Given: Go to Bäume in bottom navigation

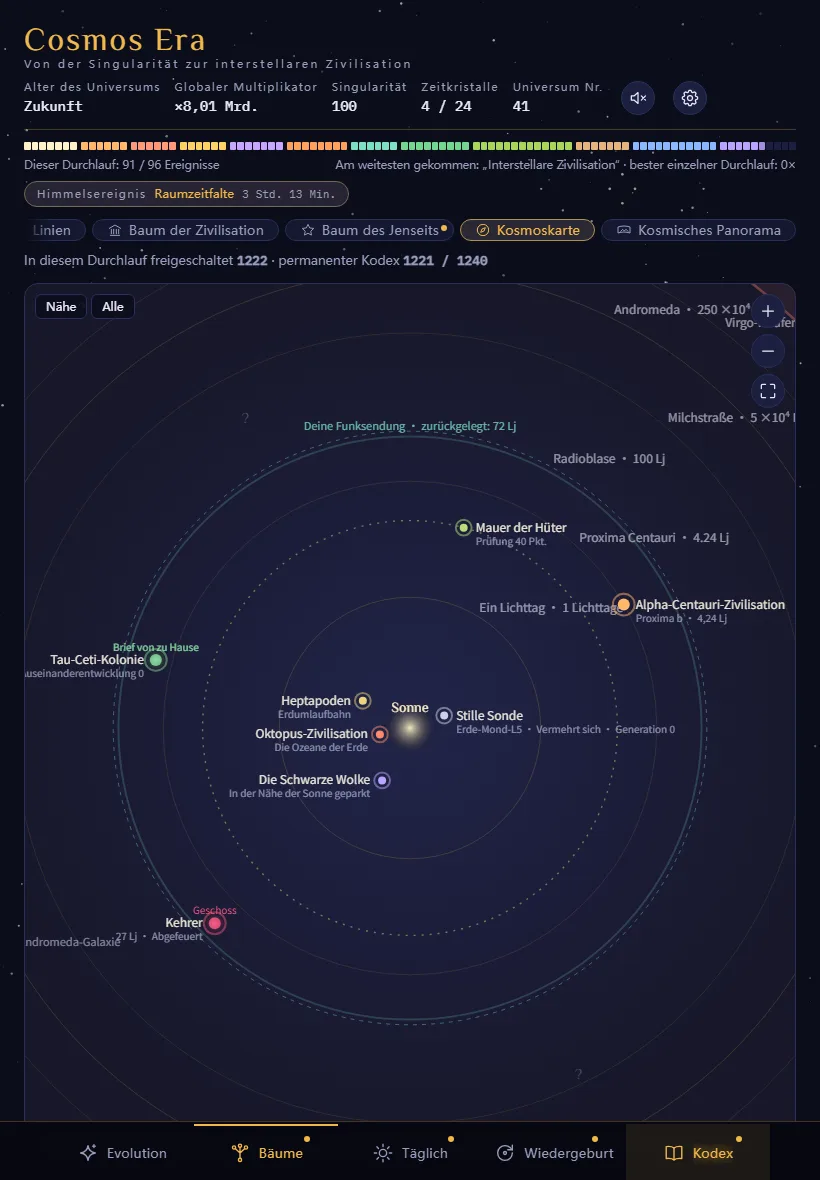Looking at the screenshot, I should coord(266,1152).
